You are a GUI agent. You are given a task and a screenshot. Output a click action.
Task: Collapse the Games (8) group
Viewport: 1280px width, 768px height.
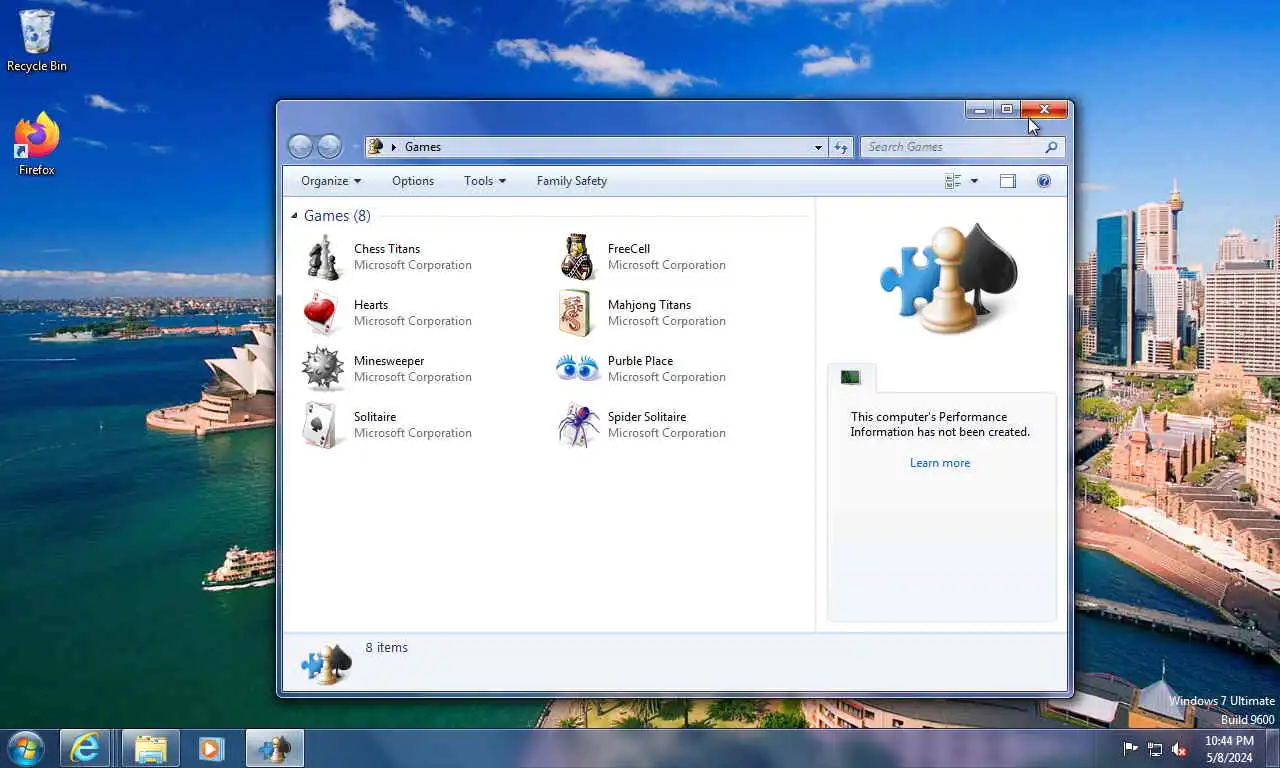click(294, 216)
